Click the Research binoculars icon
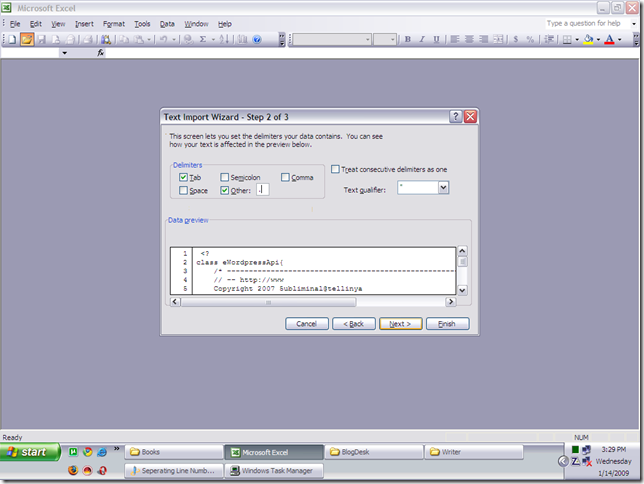Viewport: 644px width, 484px height. tap(106, 39)
